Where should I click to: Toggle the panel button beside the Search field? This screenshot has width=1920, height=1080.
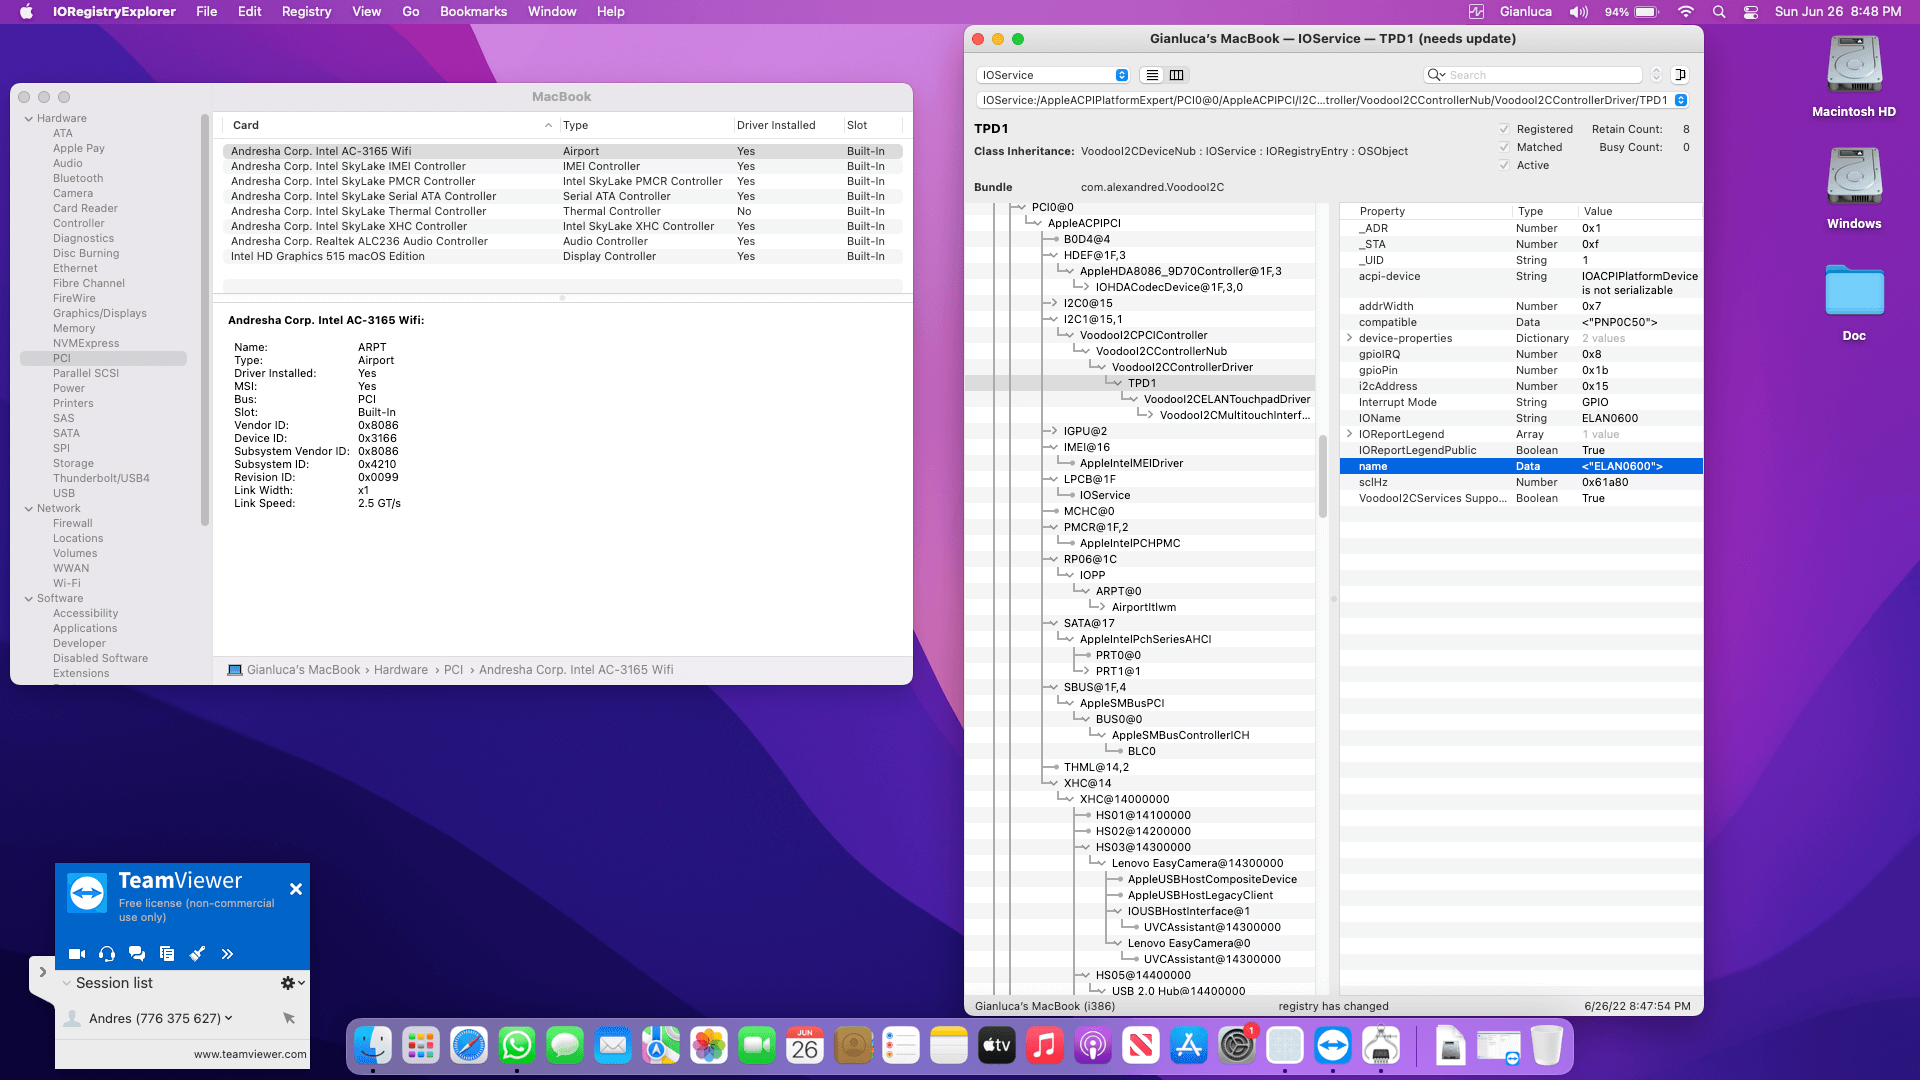(1681, 75)
